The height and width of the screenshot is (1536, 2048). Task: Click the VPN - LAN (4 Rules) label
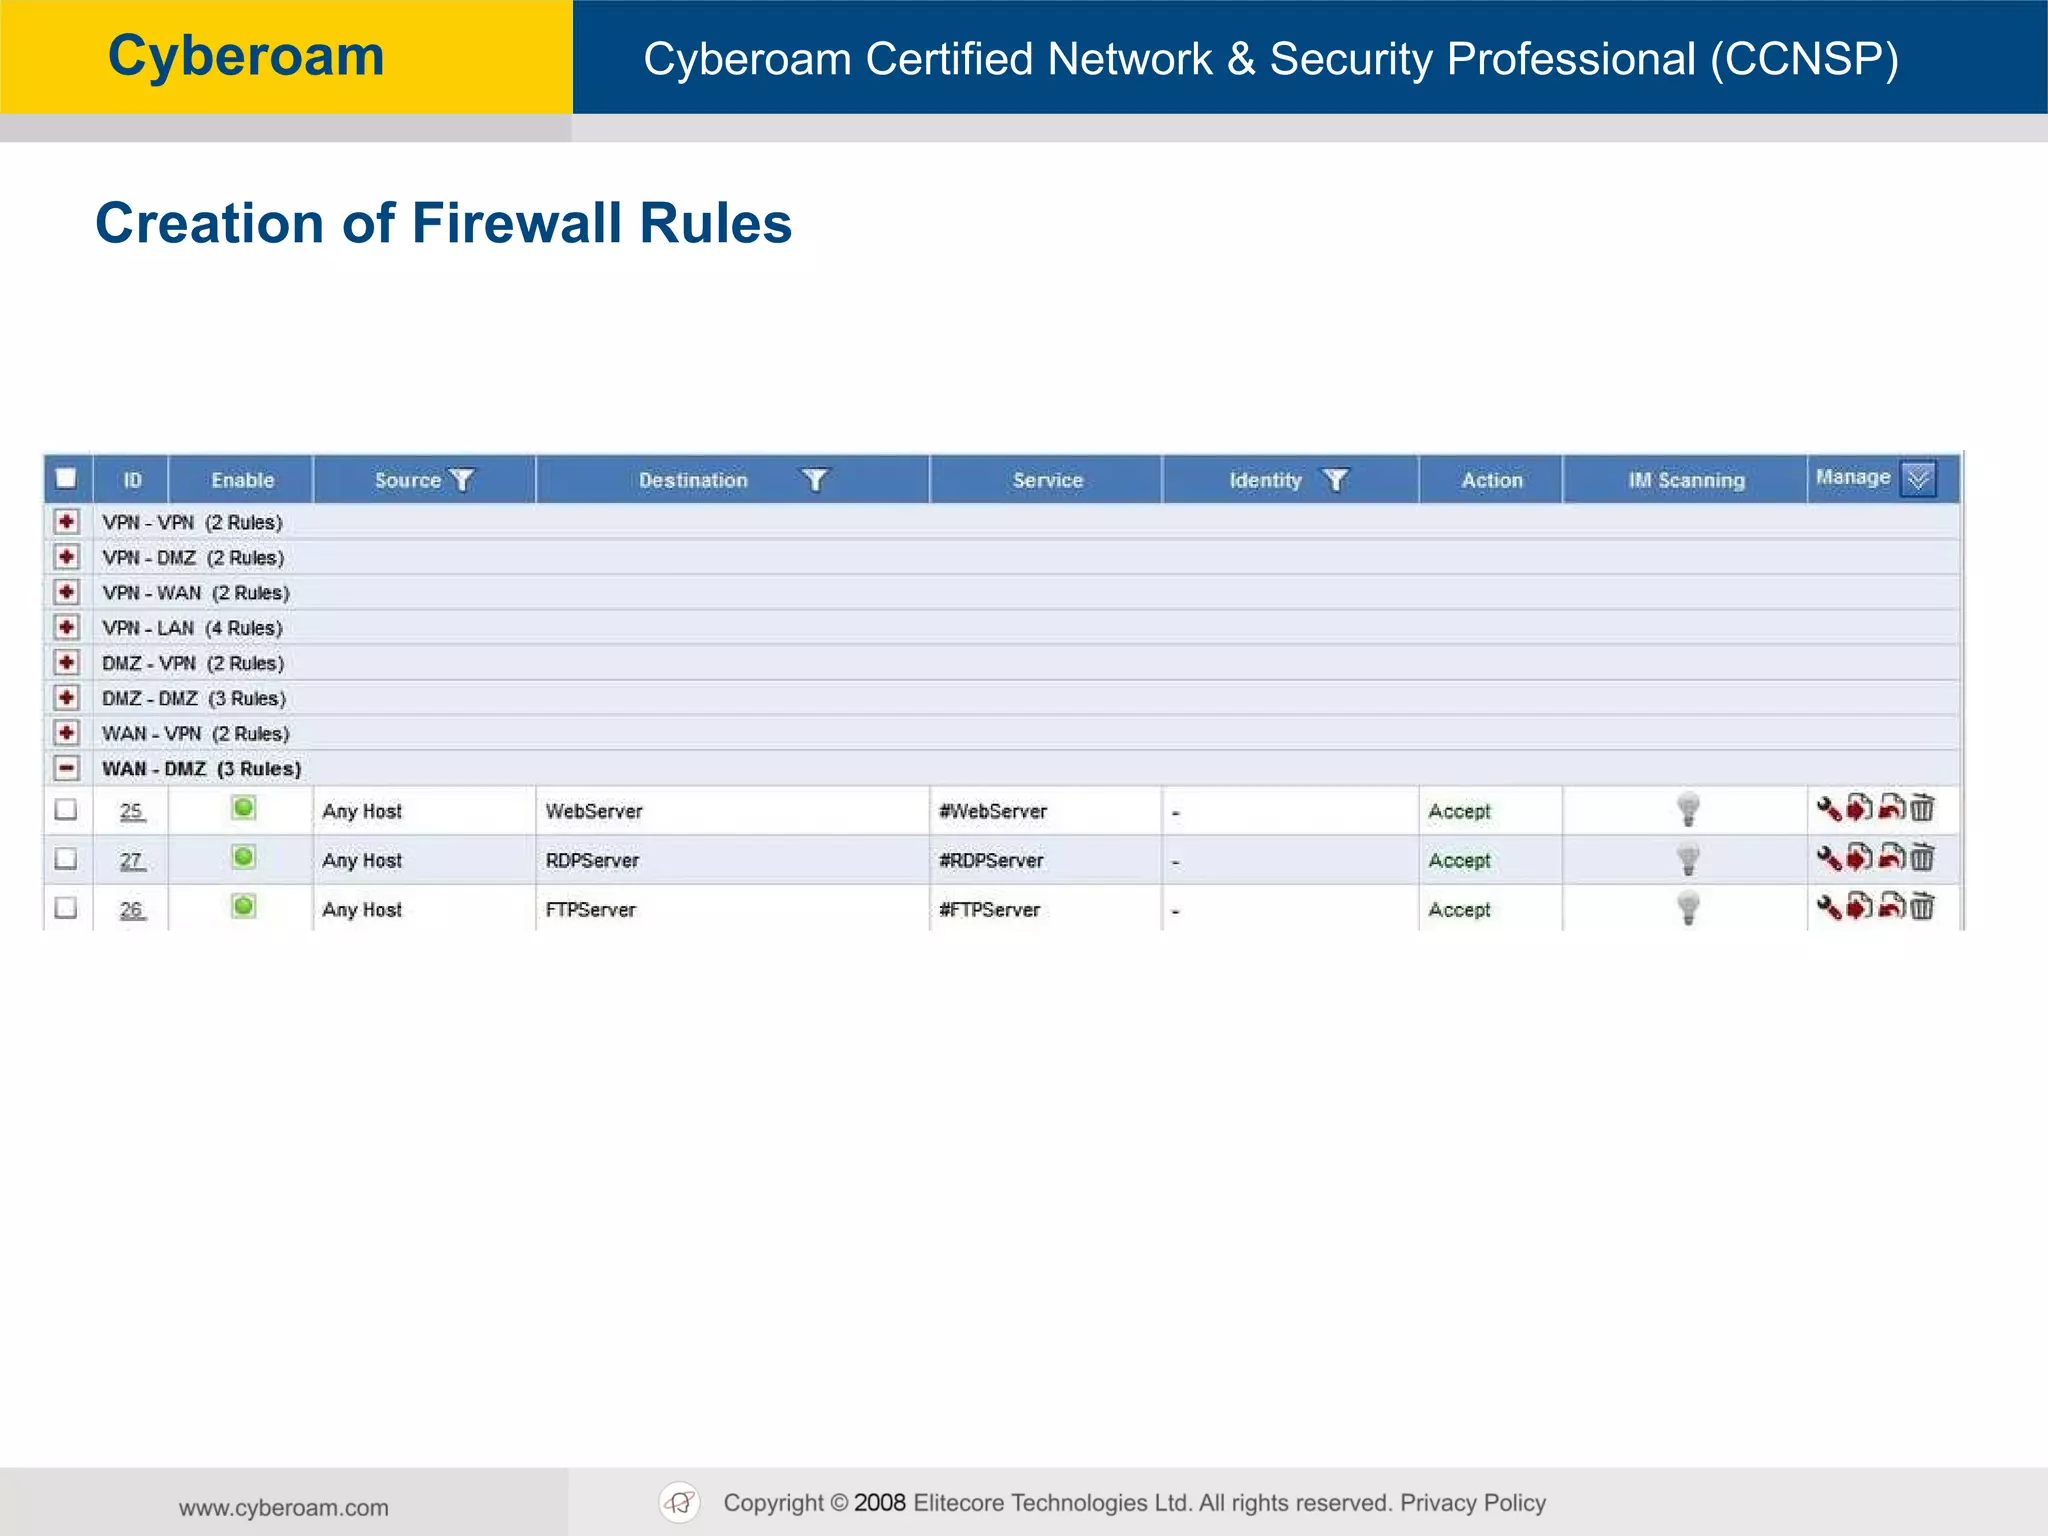(192, 628)
